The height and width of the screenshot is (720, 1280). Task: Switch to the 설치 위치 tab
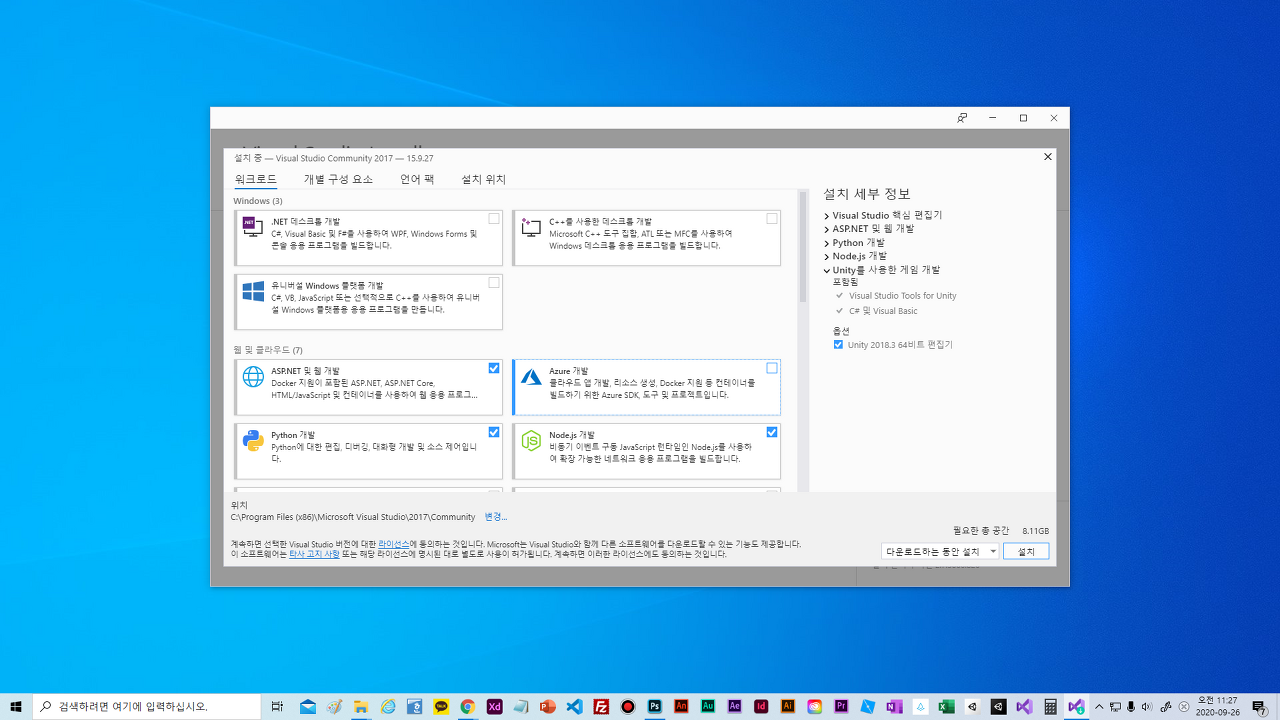point(483,179)
